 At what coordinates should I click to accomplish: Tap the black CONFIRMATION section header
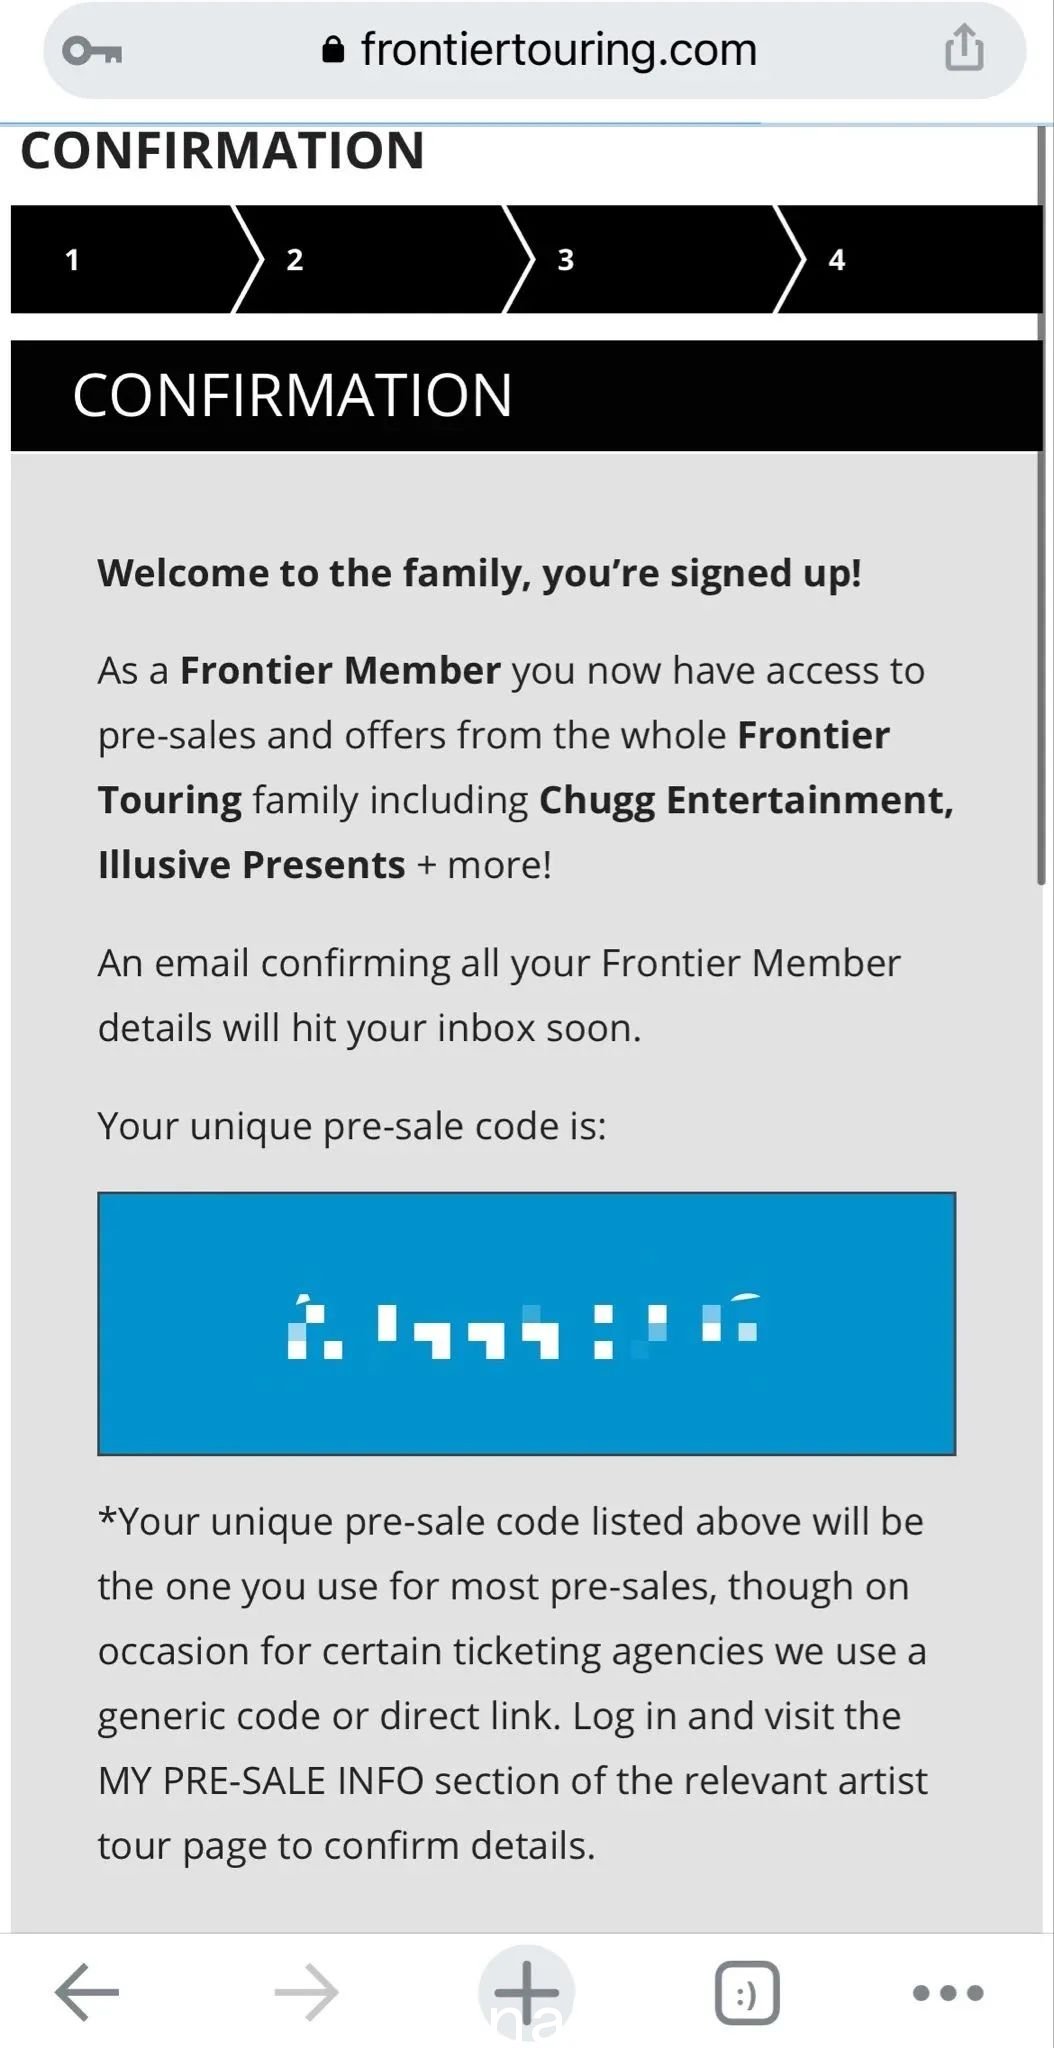tap(526, 396)
